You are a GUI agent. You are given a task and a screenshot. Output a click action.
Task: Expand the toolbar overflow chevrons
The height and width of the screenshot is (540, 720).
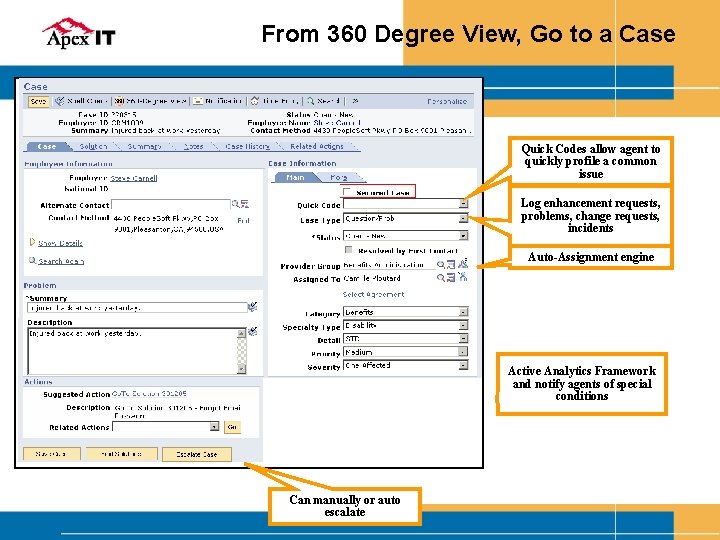click(x=355, y=101)
